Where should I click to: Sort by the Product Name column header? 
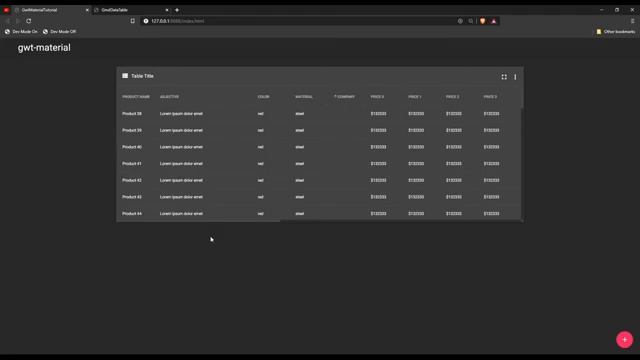pos(136,97)
